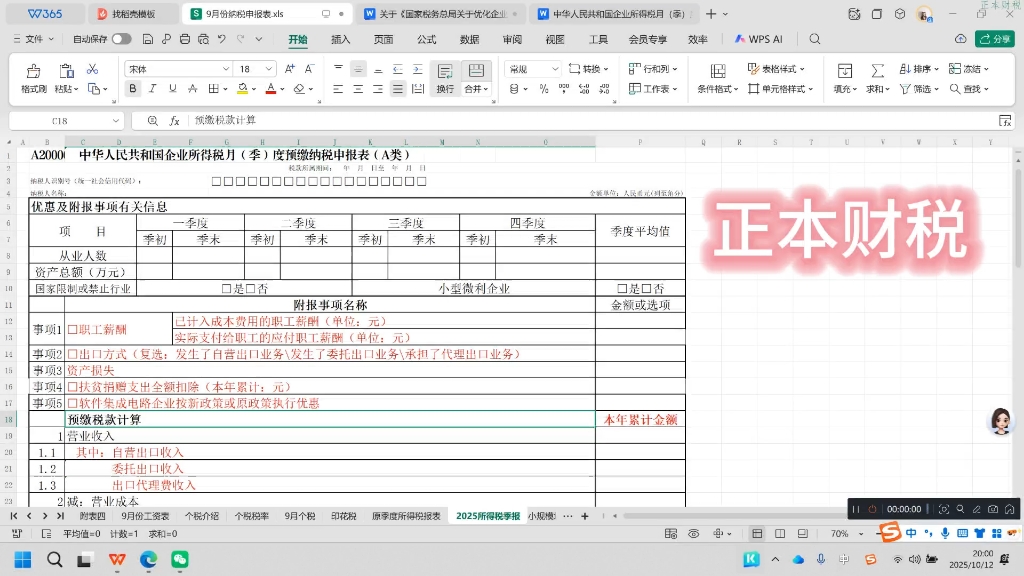The height and width of the screenshot is (576, 1024).
Task: Apply bold formatting to selected cell
Action: [131, 88]
